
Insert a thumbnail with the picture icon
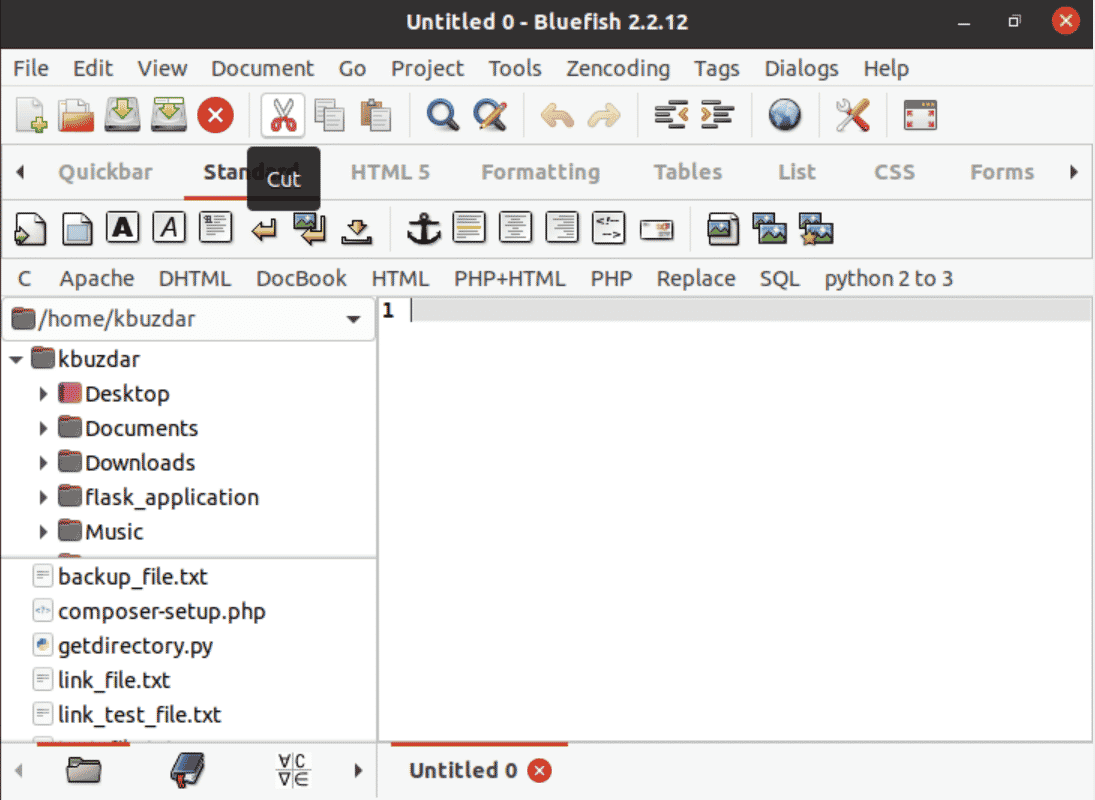coord(770,229)
